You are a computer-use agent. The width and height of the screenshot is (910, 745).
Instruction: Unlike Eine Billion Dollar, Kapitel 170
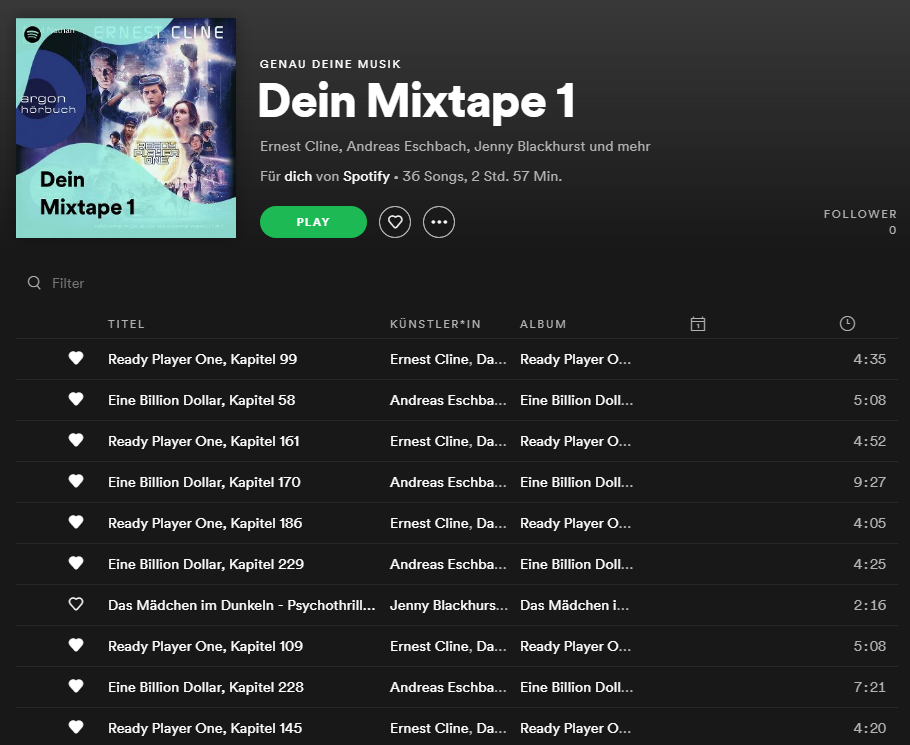[x=76, y=481]
